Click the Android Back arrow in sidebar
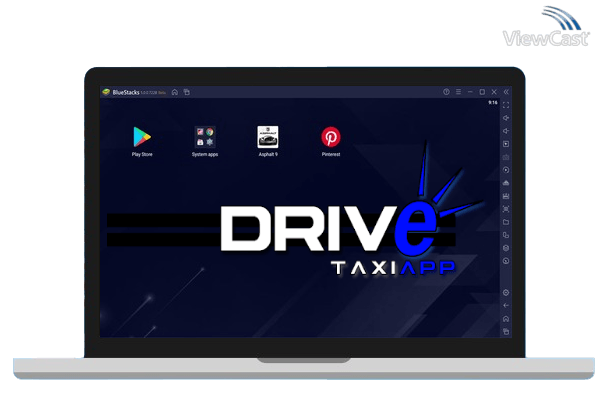 tap(506, 305)
